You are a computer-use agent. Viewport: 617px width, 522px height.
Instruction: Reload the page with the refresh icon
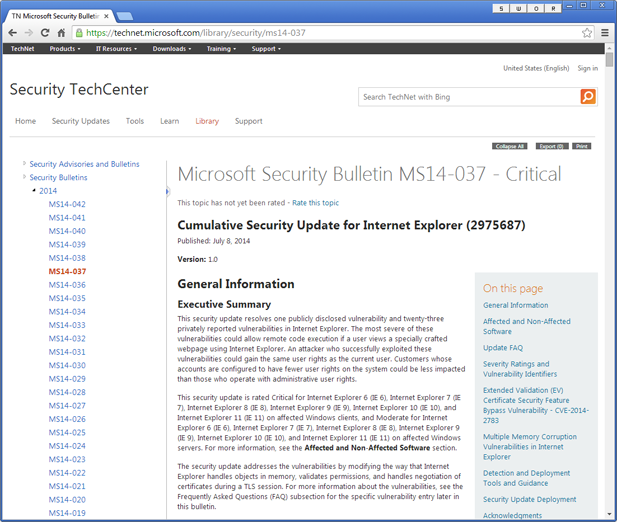tap(46, 33)
